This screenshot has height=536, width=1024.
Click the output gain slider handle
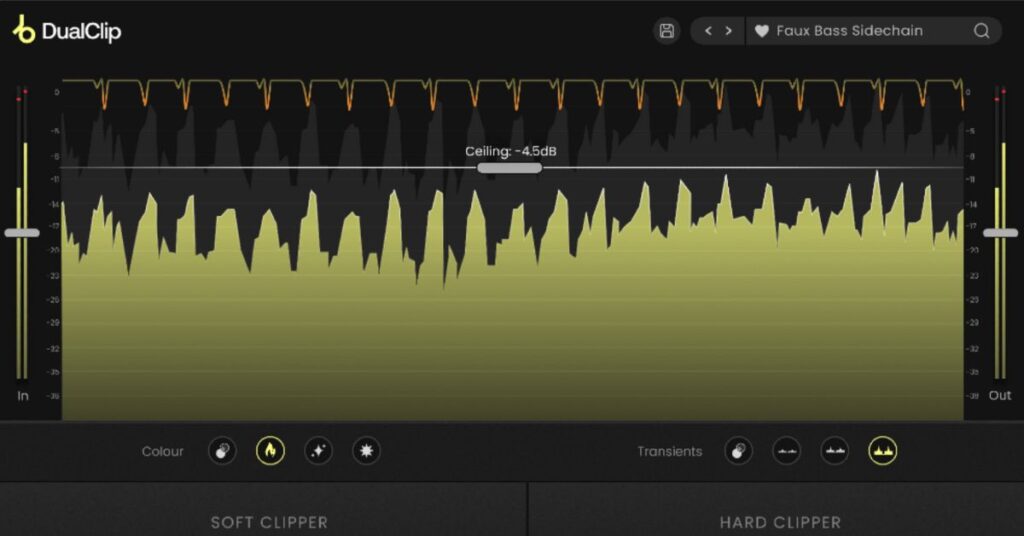[1000, 232]
